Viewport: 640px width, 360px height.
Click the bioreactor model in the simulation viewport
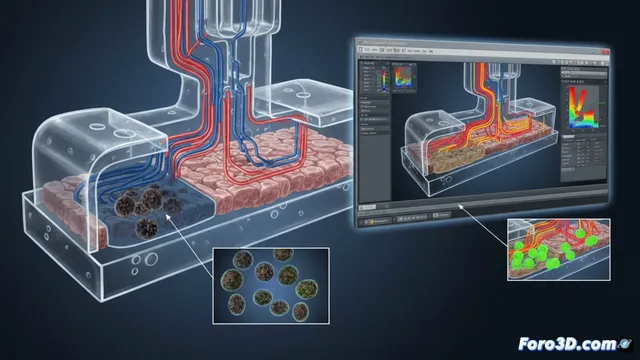(x=480, y=130)
